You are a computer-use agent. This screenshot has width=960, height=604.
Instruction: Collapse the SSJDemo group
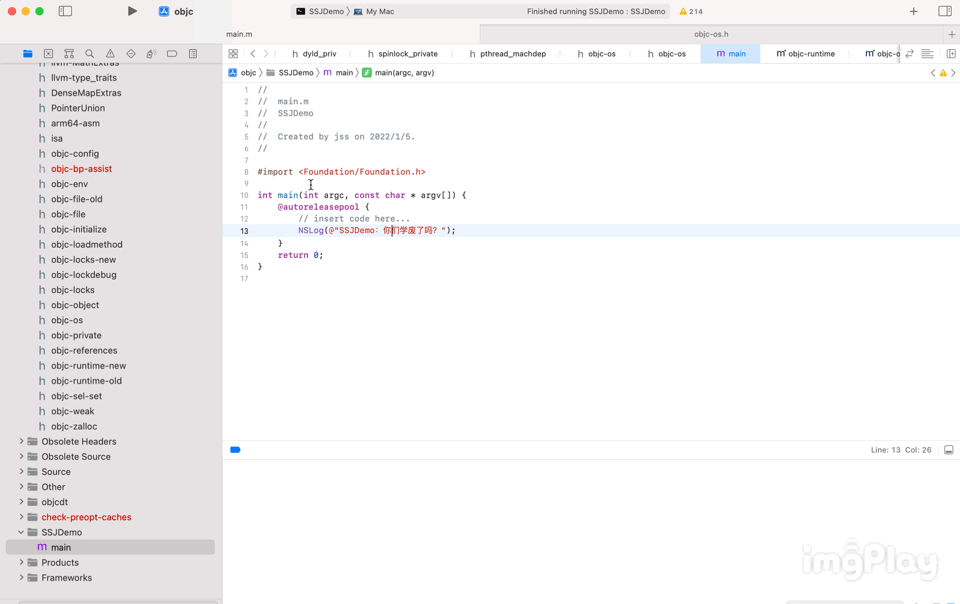[21, 532]
